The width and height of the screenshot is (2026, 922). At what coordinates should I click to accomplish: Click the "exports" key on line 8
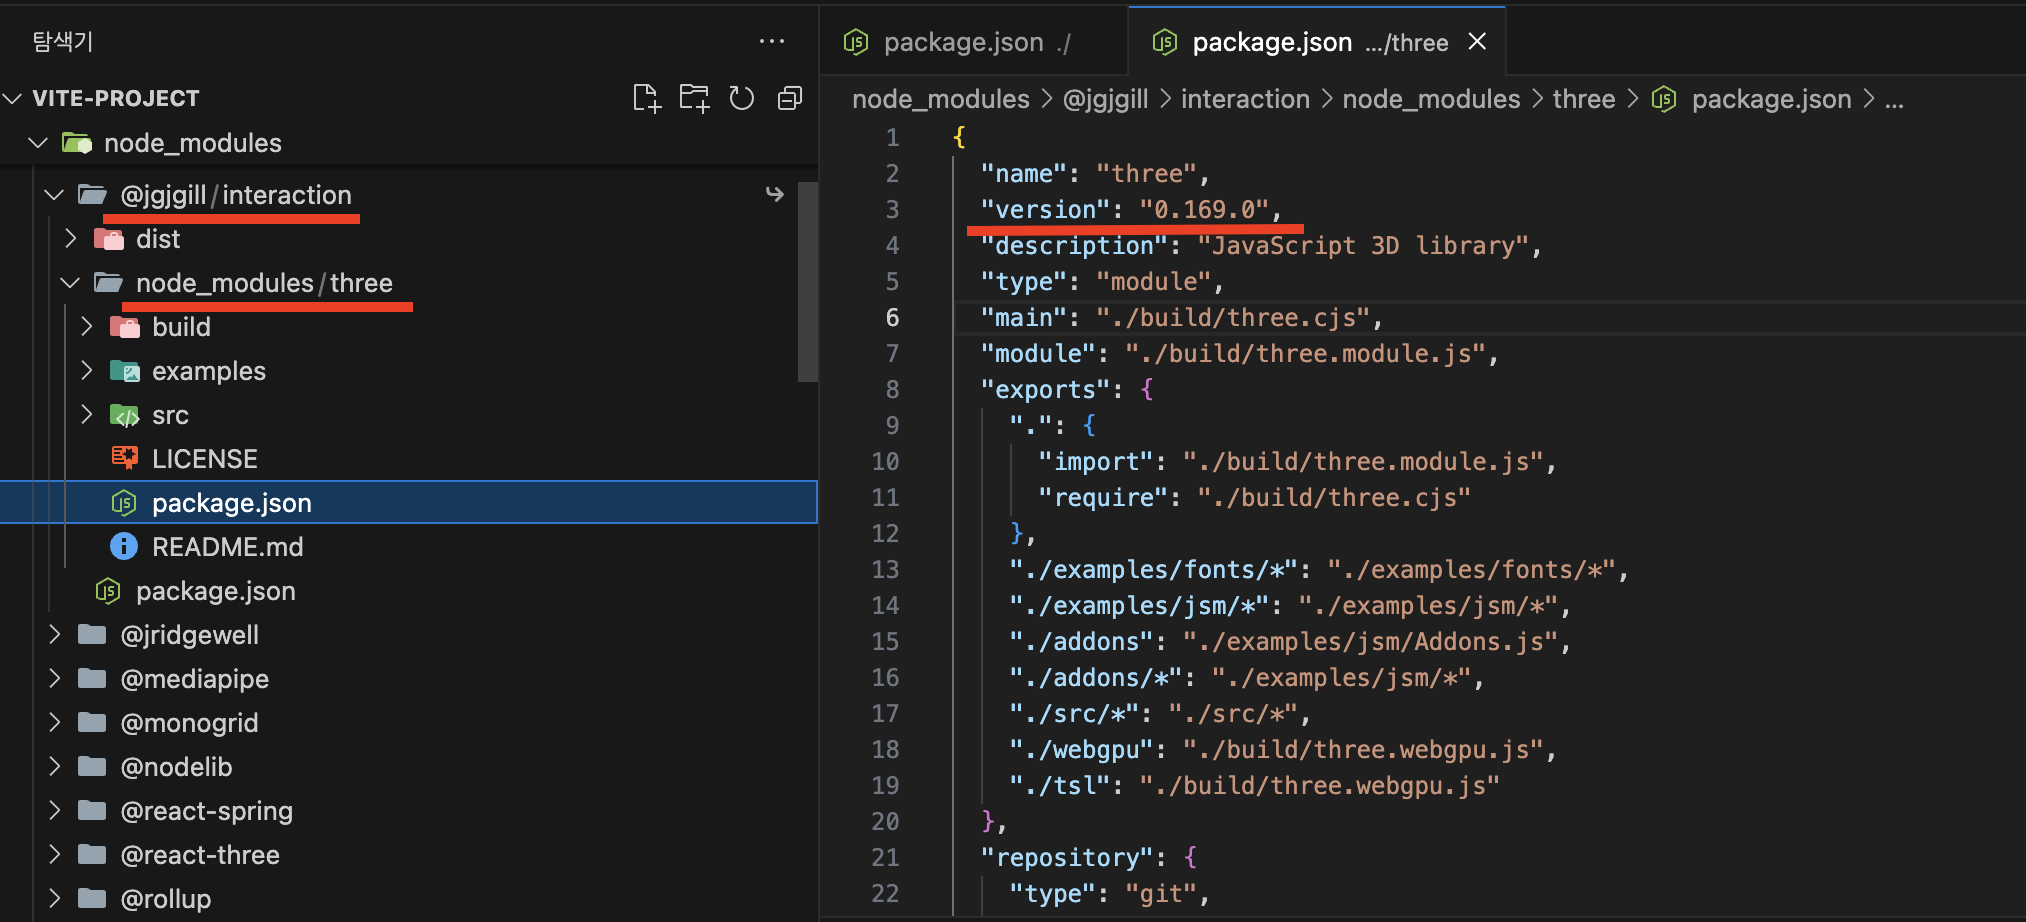point(1045,389)
